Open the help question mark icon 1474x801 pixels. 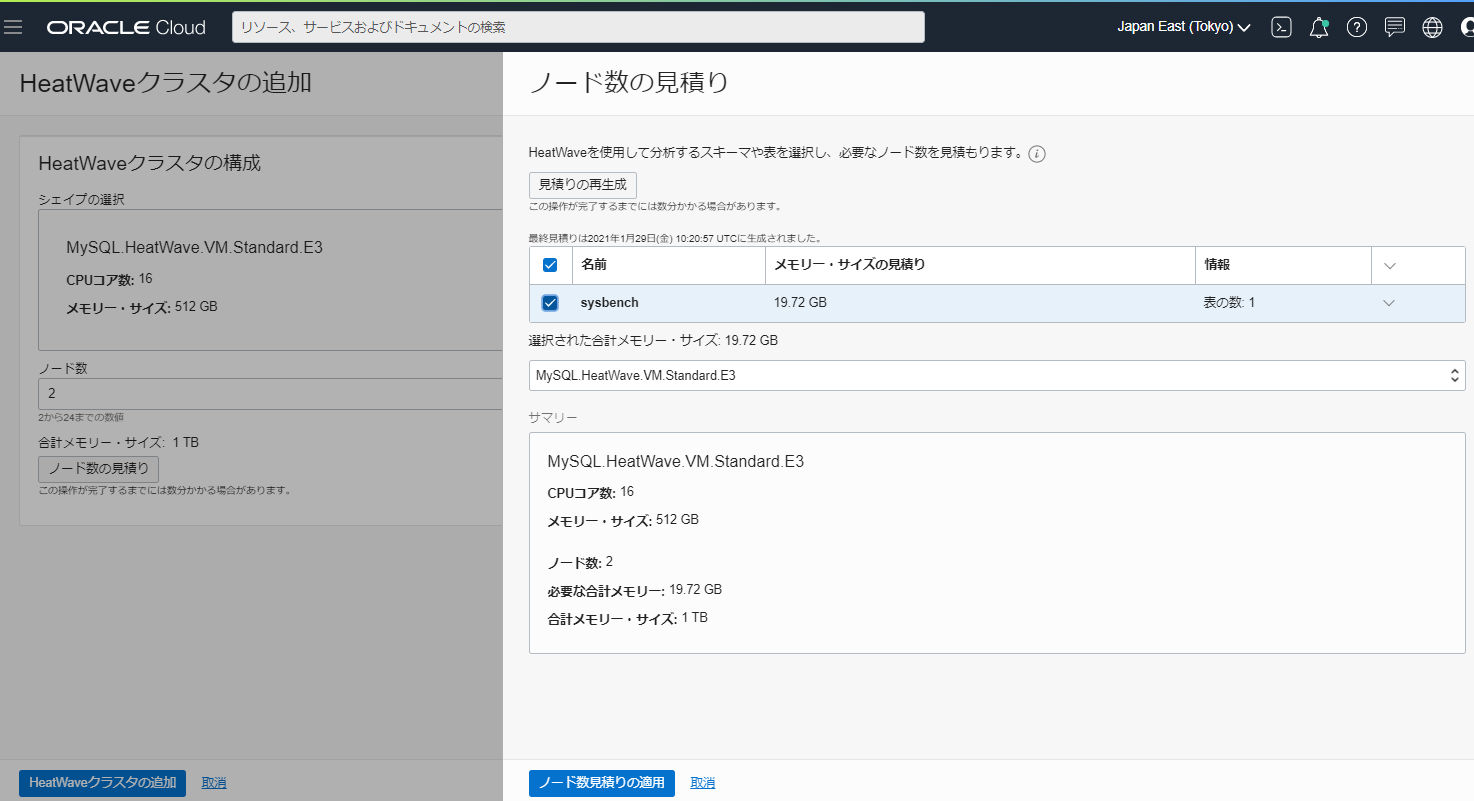1356,27
